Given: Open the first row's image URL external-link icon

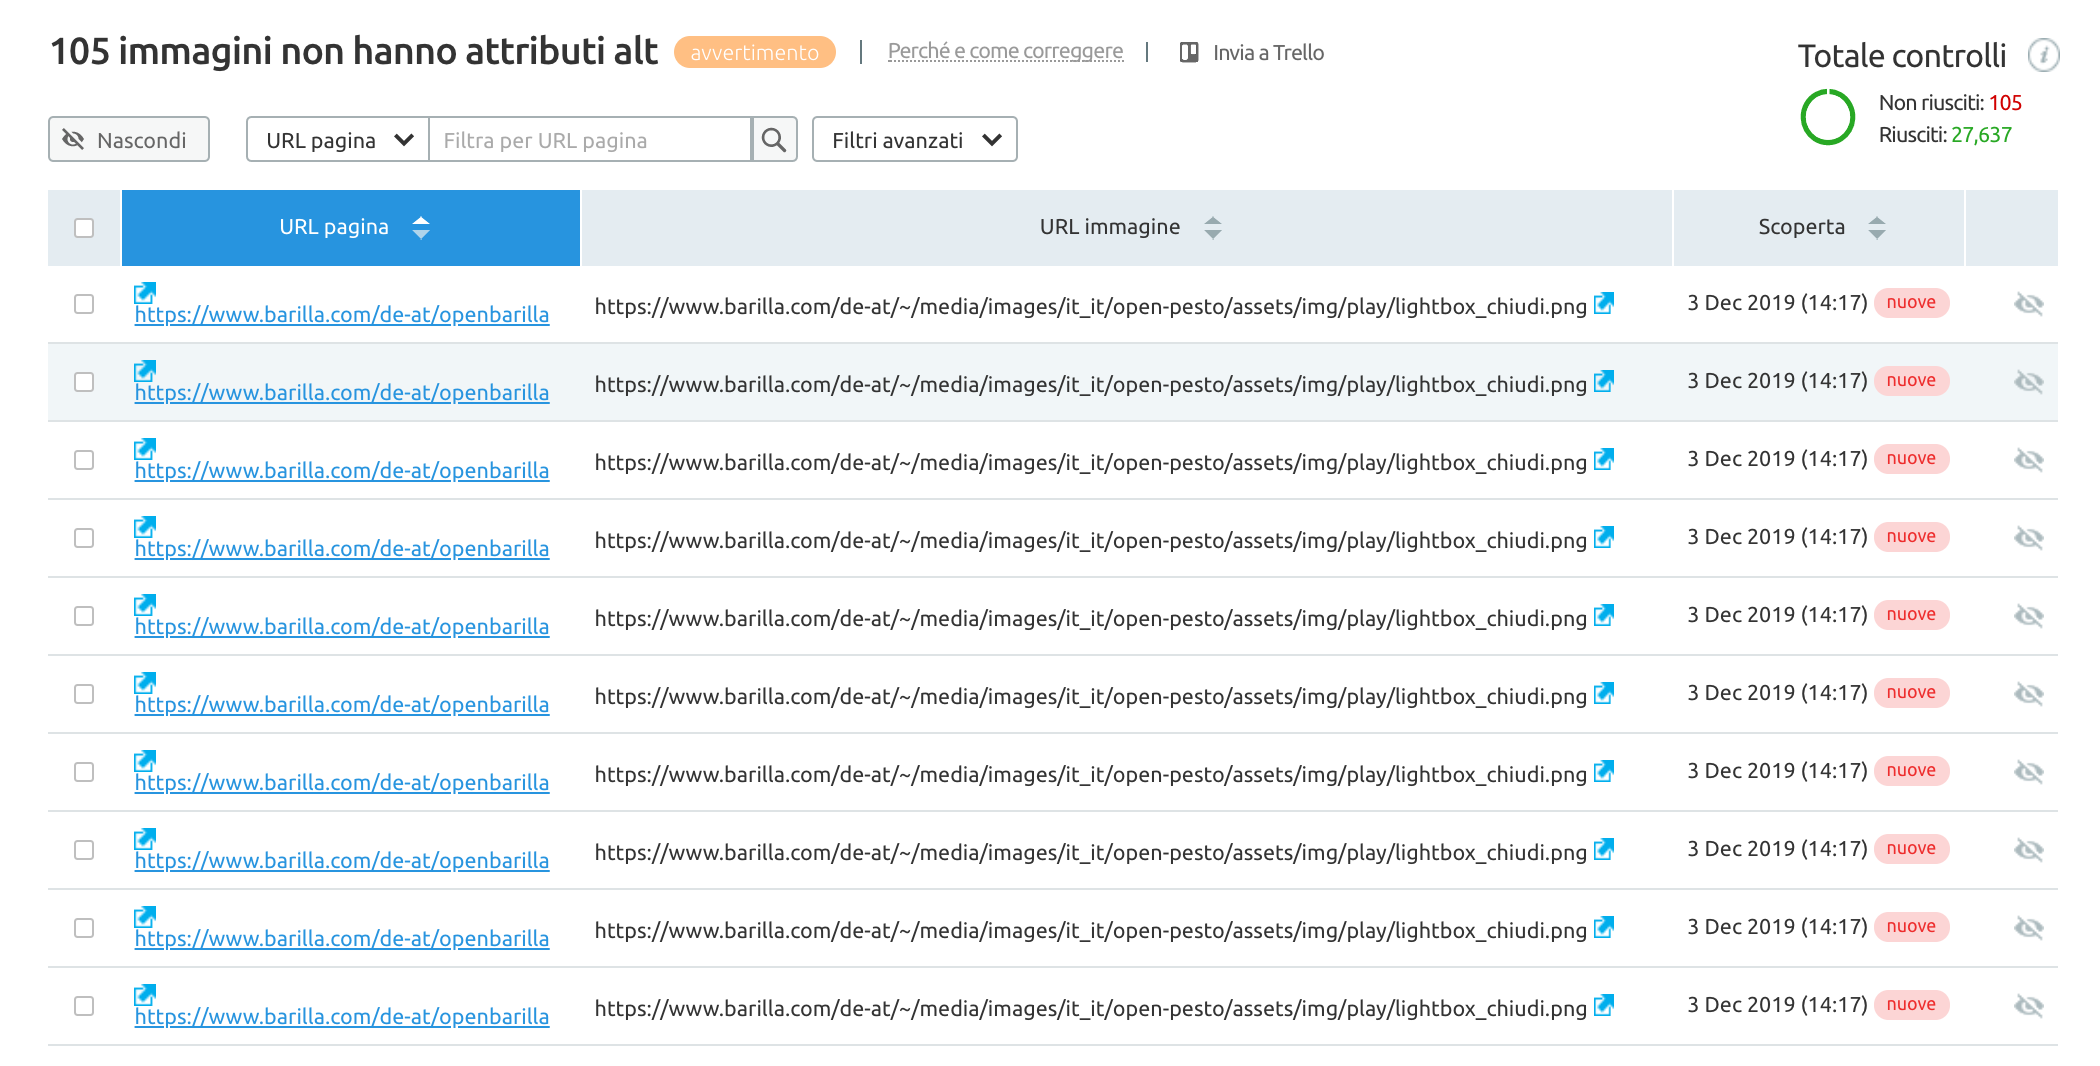Looking at the screenshot, I should click(1604, 303).
